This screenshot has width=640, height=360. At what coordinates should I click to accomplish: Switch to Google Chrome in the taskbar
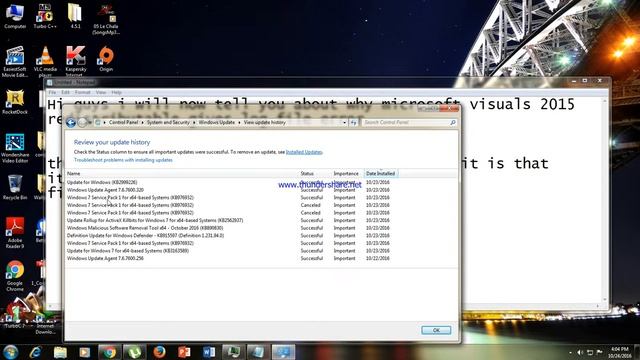109,352
